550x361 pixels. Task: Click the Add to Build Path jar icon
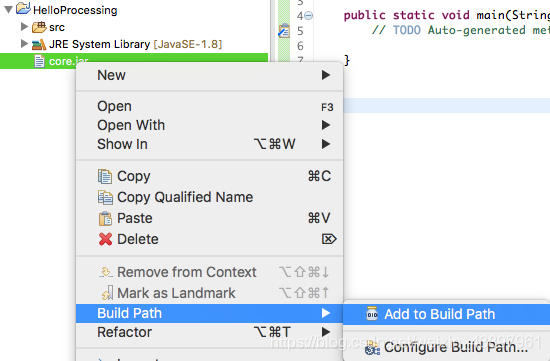372,313
